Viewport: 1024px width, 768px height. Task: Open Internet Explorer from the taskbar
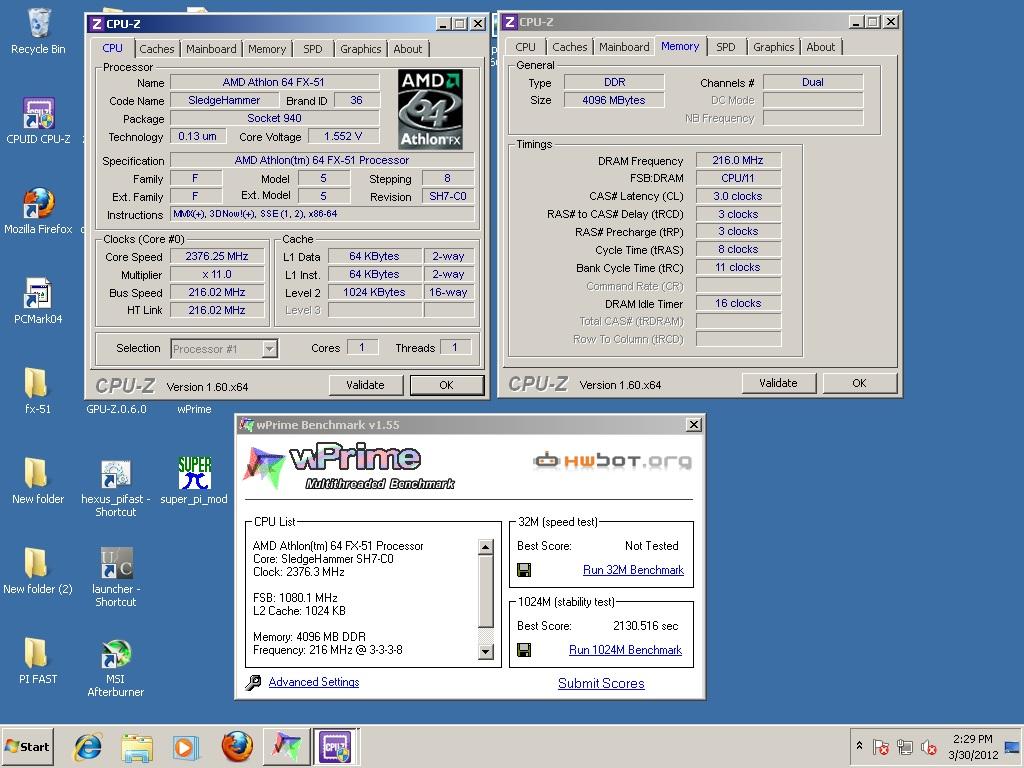tap(88, 746)
